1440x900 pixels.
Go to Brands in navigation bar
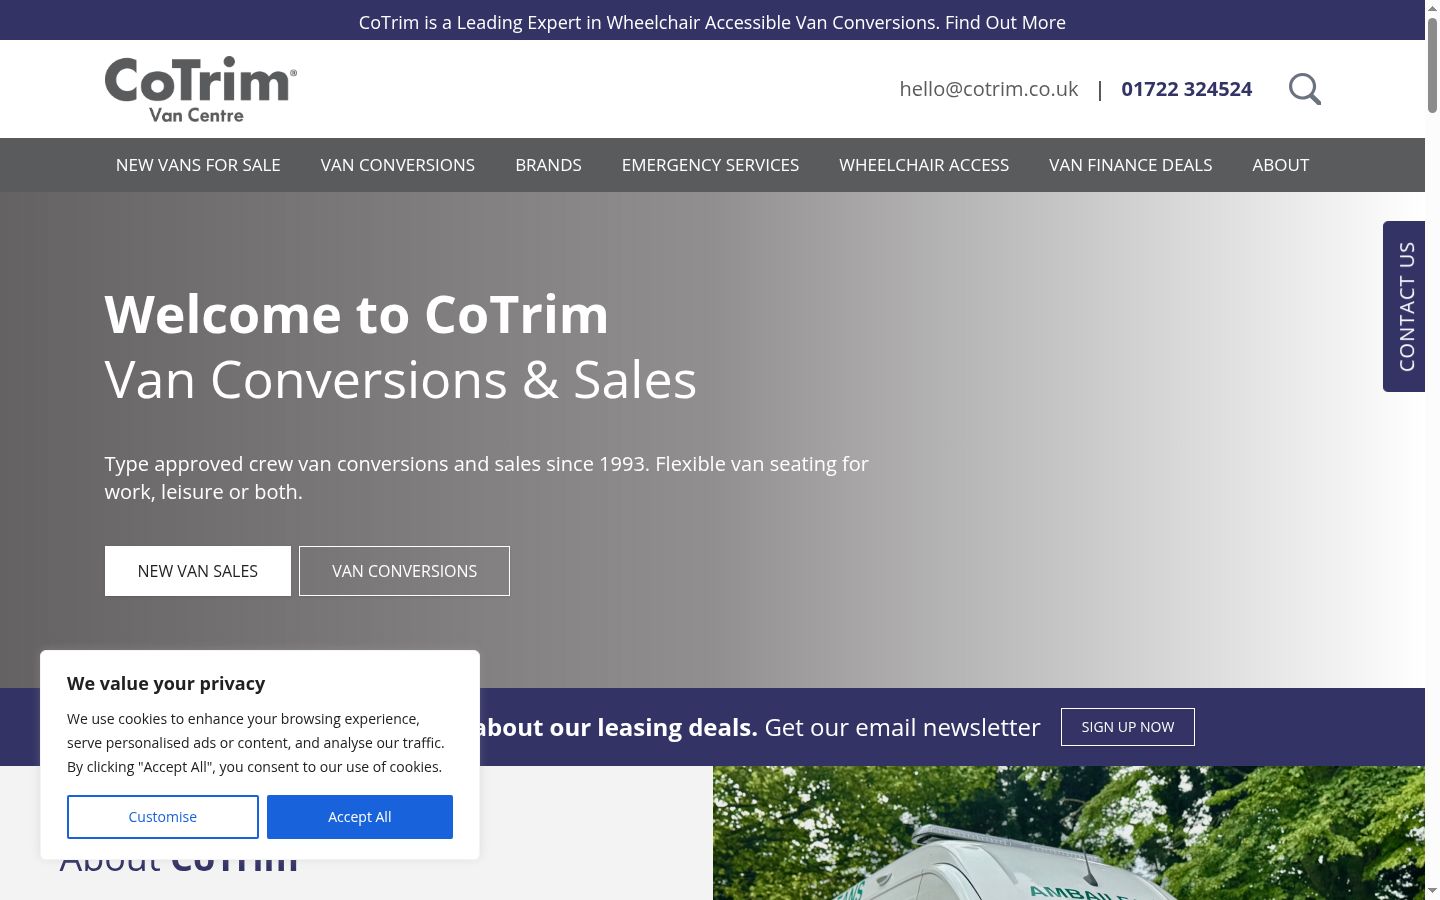pos(548,165)
